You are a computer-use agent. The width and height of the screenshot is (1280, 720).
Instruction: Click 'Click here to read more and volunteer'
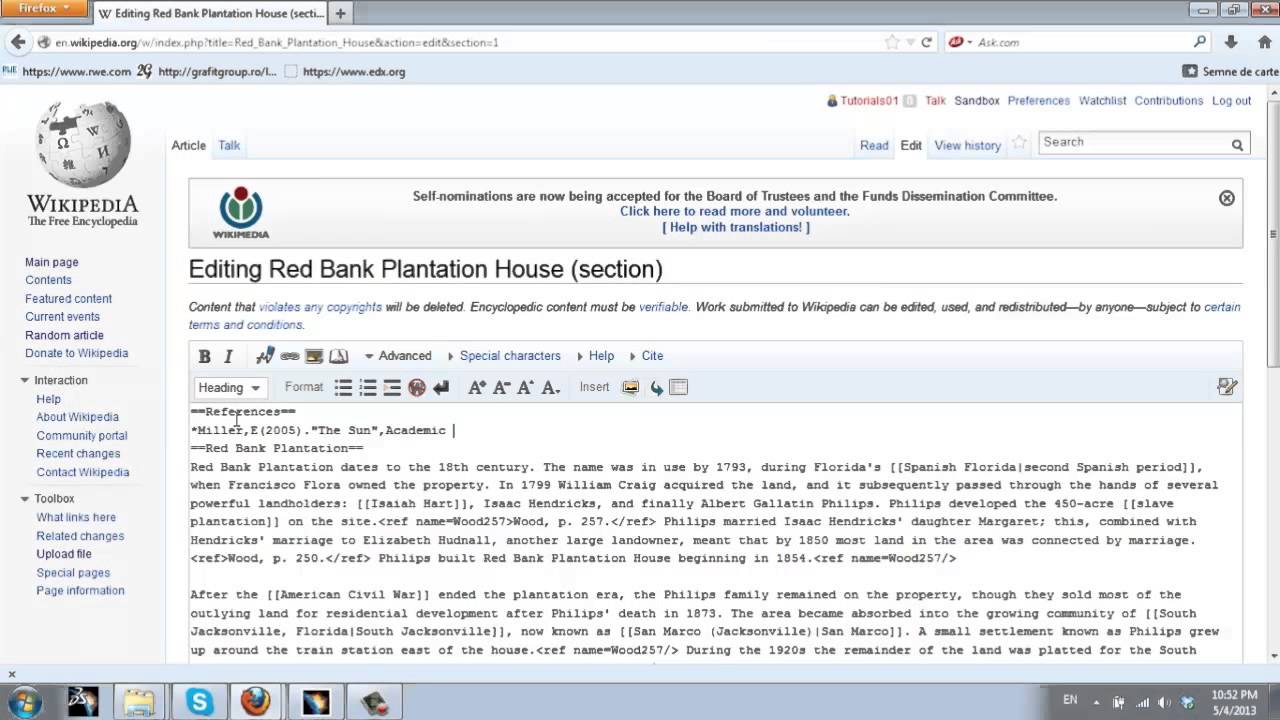(734, 212)
